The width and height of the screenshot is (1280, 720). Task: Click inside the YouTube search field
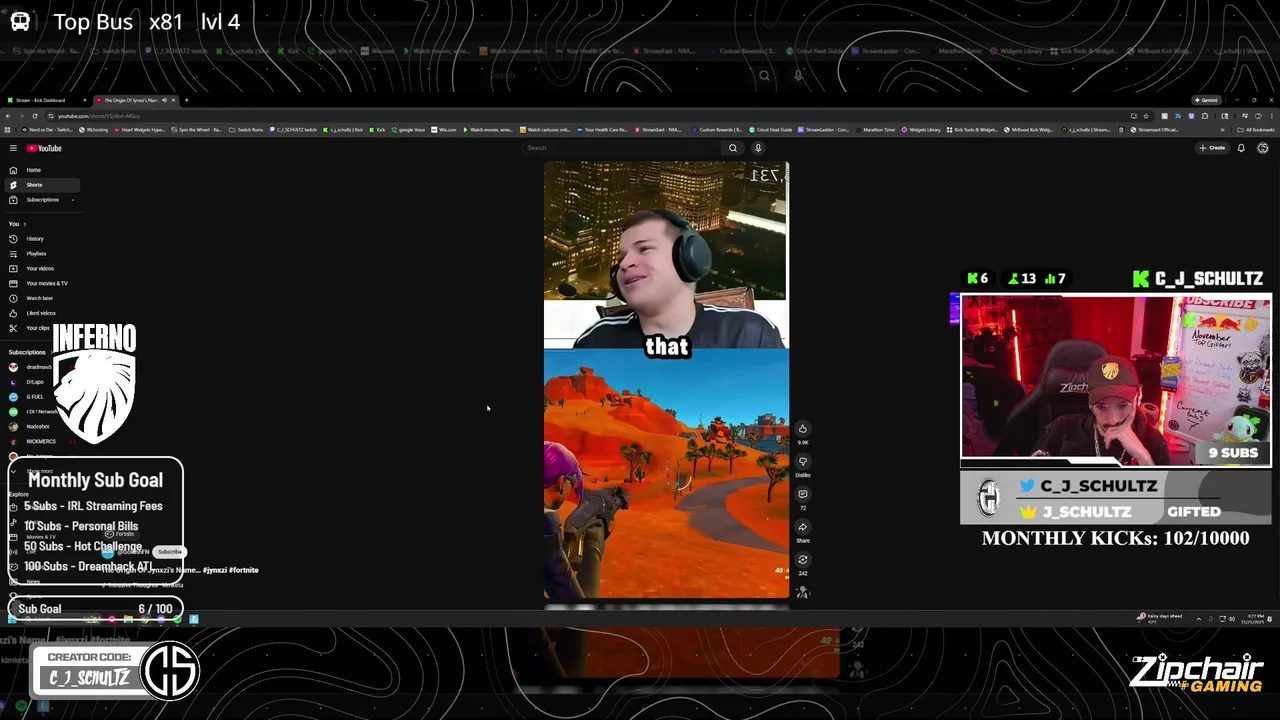pos(620,148)
